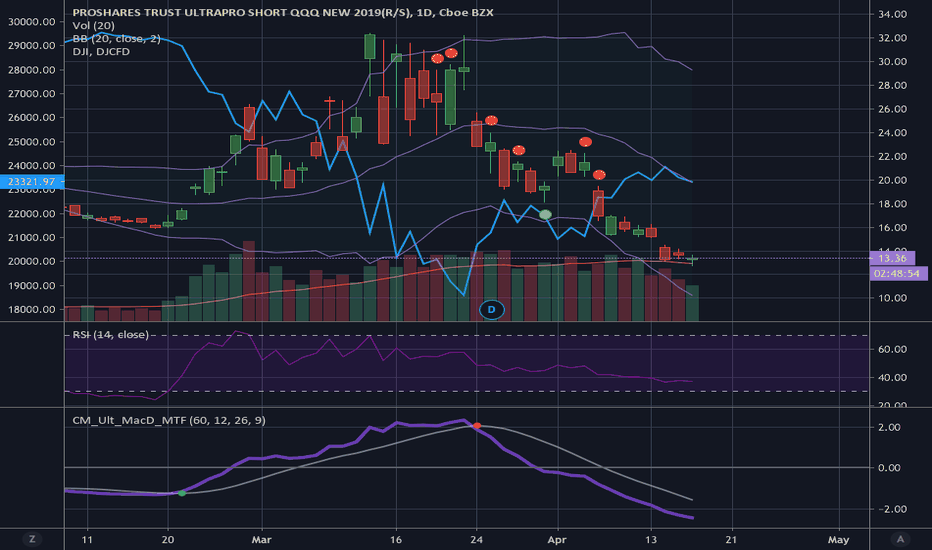This screenshot has width=932, height=550.
Task: Click the 23321.97 DJI price tag
Action: [32, 182]
